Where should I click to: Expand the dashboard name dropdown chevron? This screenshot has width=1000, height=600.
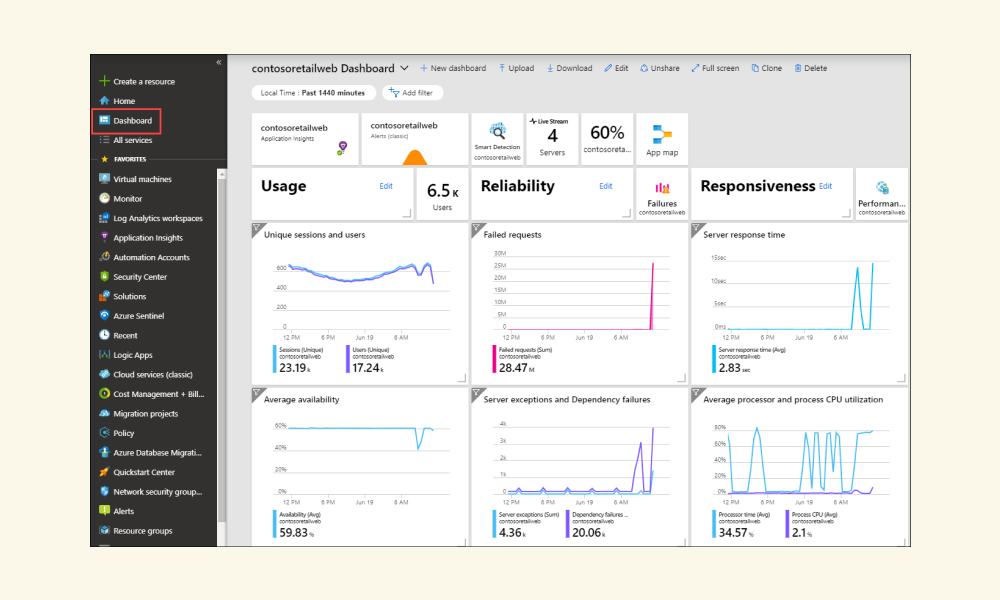404,68
